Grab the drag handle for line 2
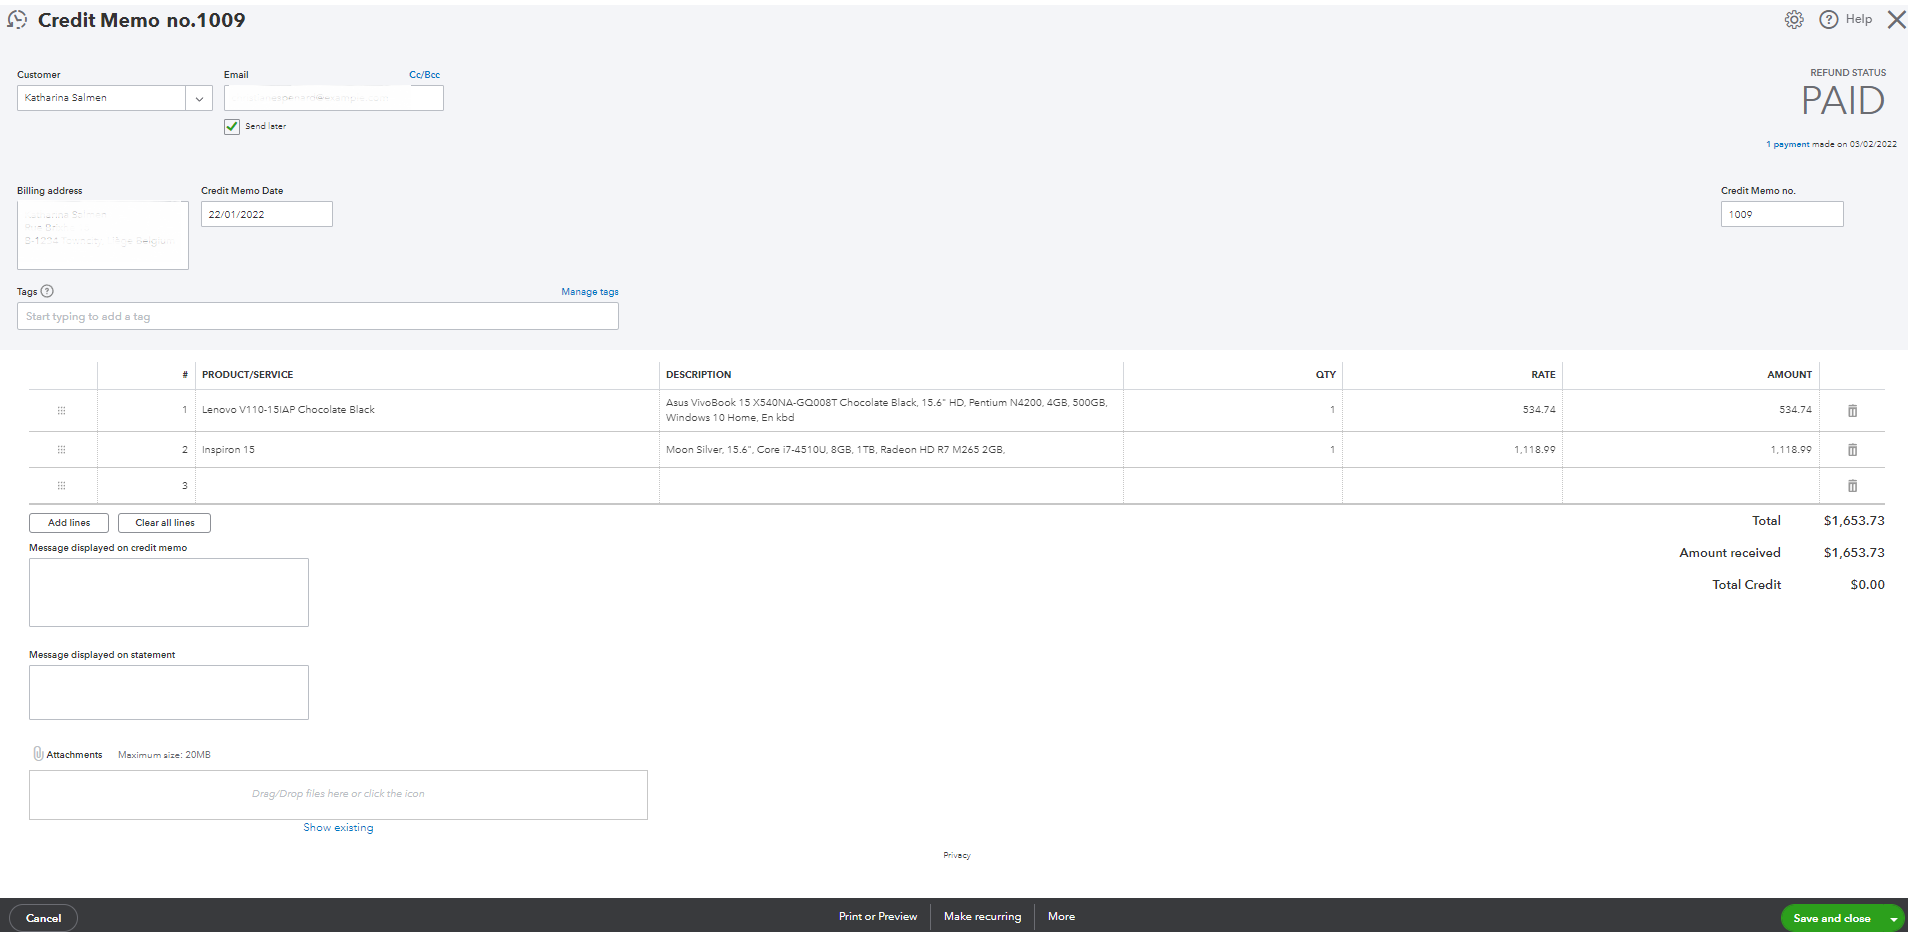The image size is (1908, 932). point(61,450)
